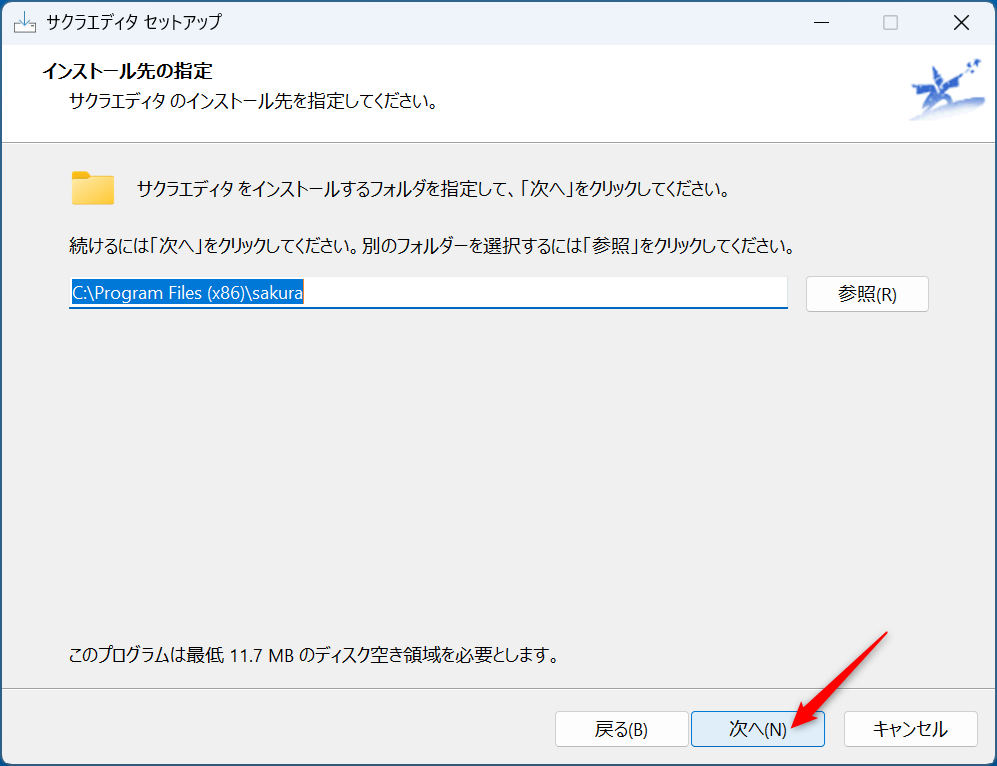Image resolution: width=997 pixels, height=766 pixels.
Task: Minimize the setup window
Action: tap(822, 23)
